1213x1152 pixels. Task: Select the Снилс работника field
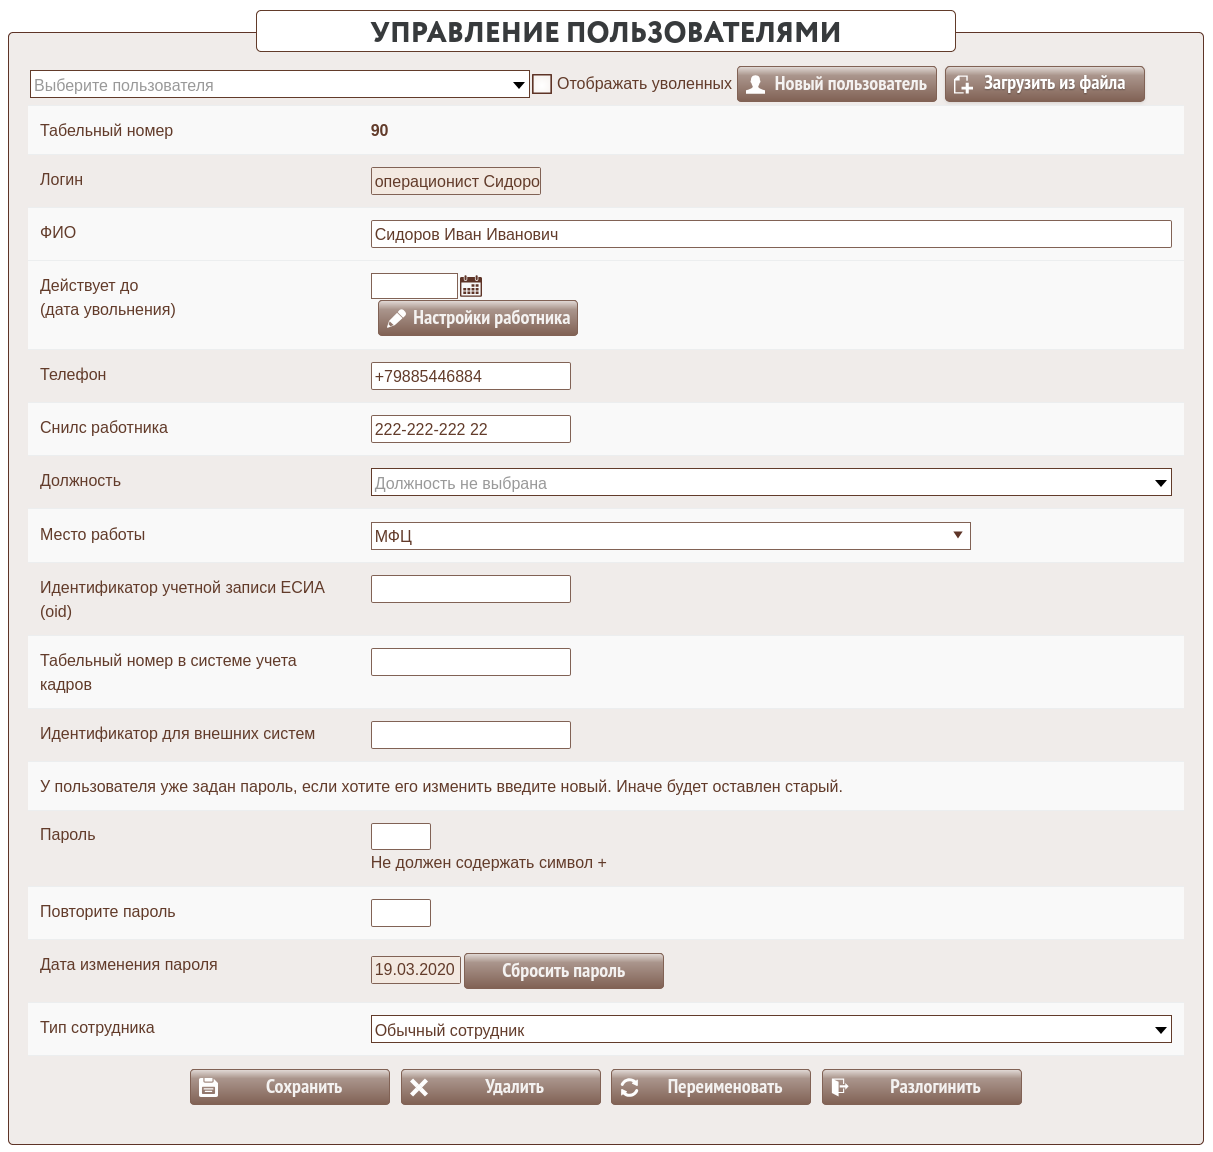tap(470, 429)
